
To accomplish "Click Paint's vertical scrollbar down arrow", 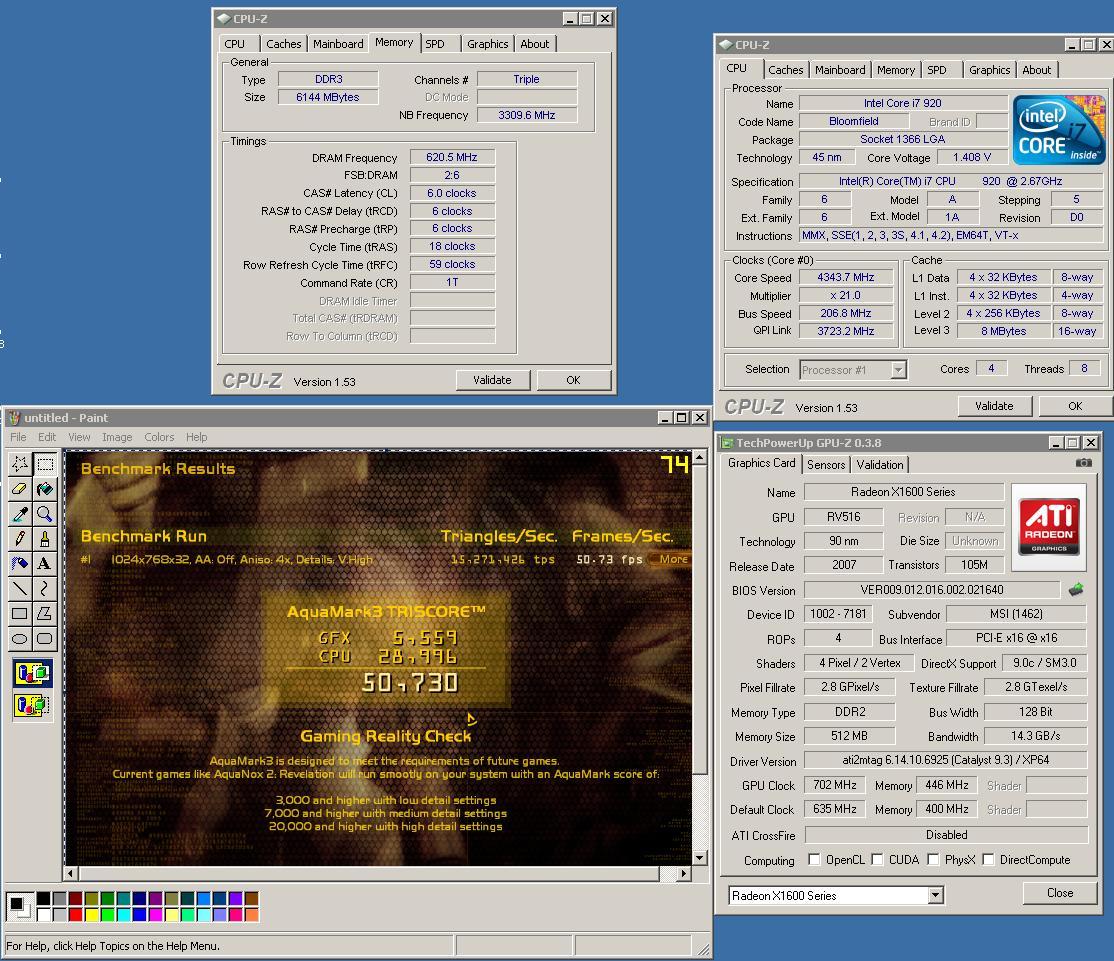I will (x=700, y=857).
